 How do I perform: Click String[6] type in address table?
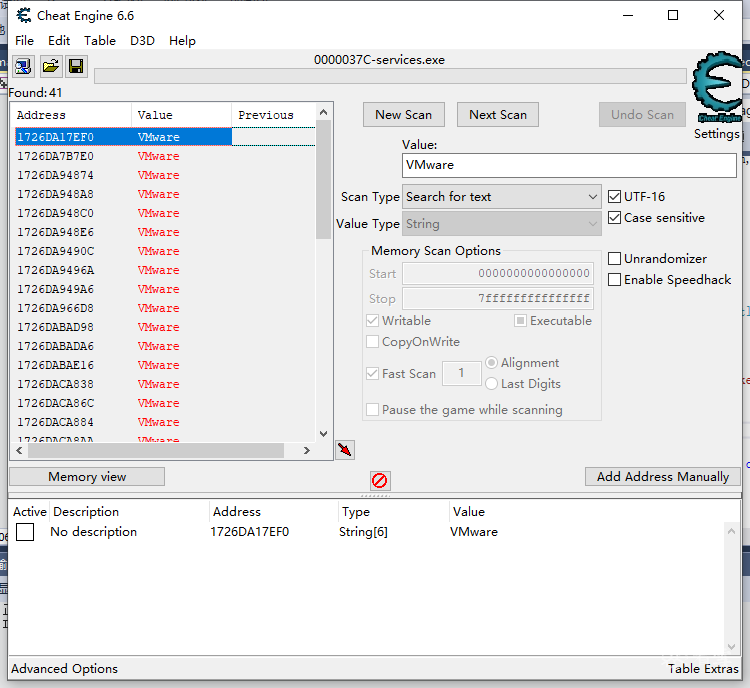(363, 532)
